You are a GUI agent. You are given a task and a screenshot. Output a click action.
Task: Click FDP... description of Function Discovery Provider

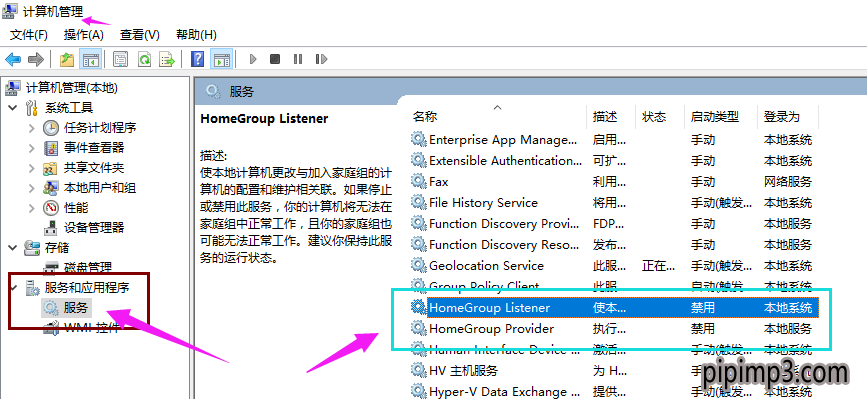point(609,223)
